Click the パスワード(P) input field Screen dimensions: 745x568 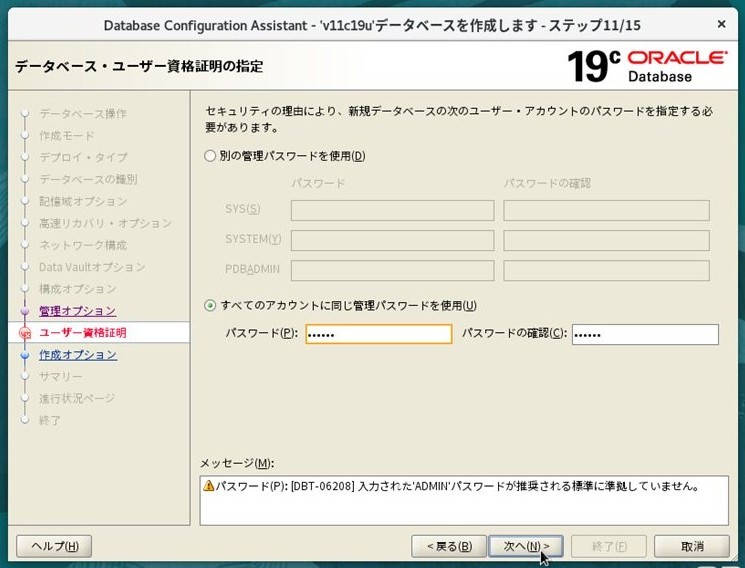[x=379, y=334]
